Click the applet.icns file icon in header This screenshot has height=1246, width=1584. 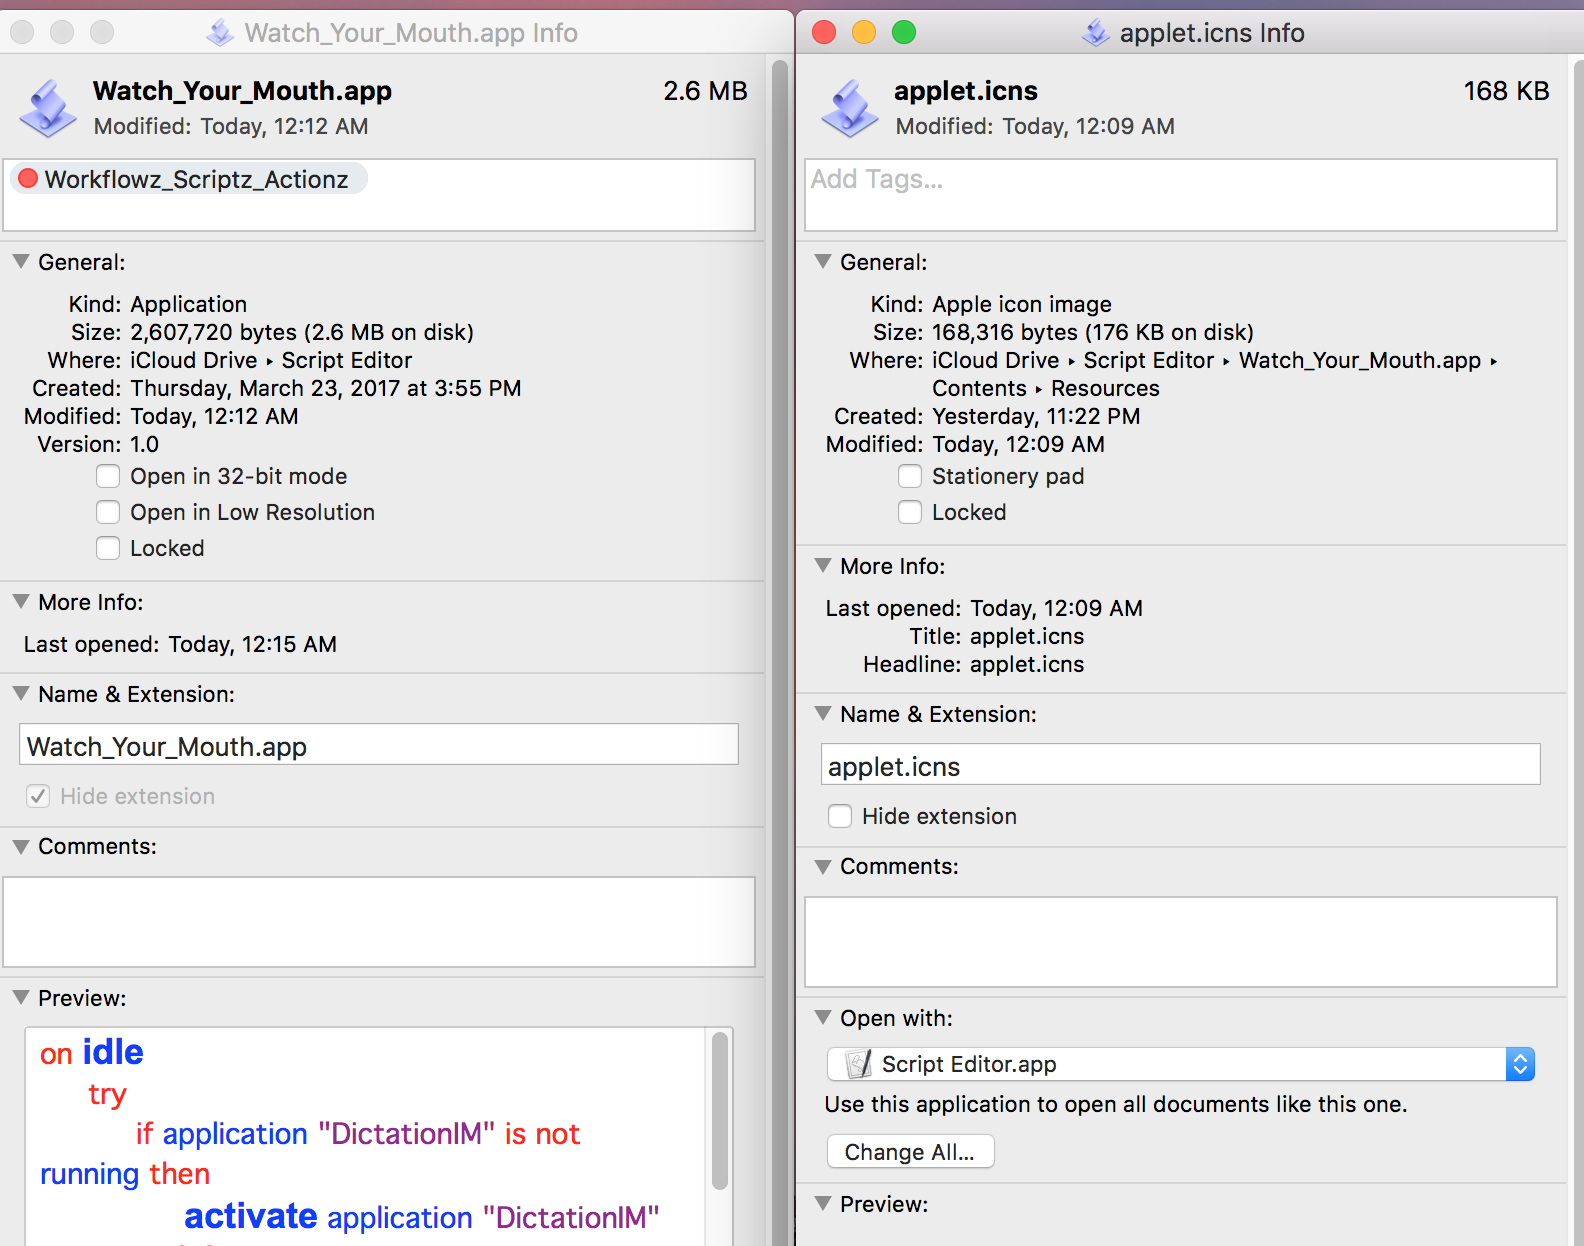point(849,108)
